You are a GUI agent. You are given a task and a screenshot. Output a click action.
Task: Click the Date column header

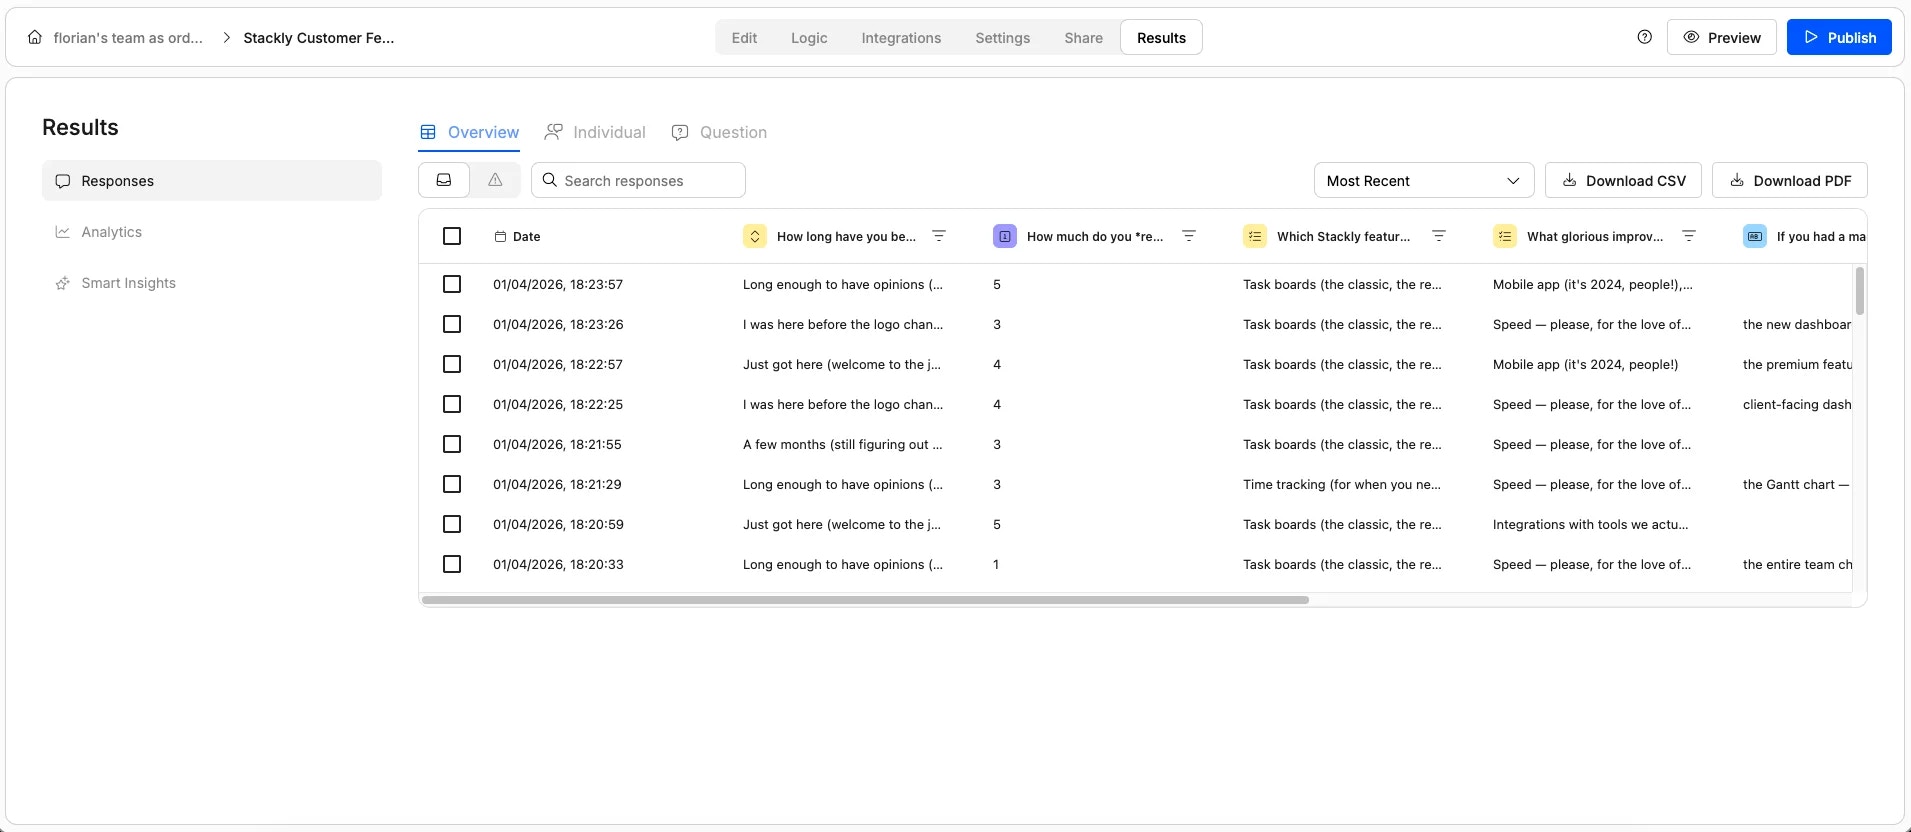point(517,237)
